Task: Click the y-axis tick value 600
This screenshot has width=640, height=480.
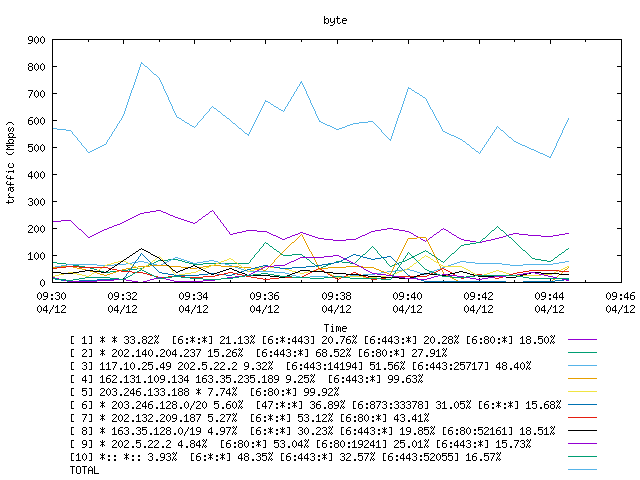Action: (36, 121)
